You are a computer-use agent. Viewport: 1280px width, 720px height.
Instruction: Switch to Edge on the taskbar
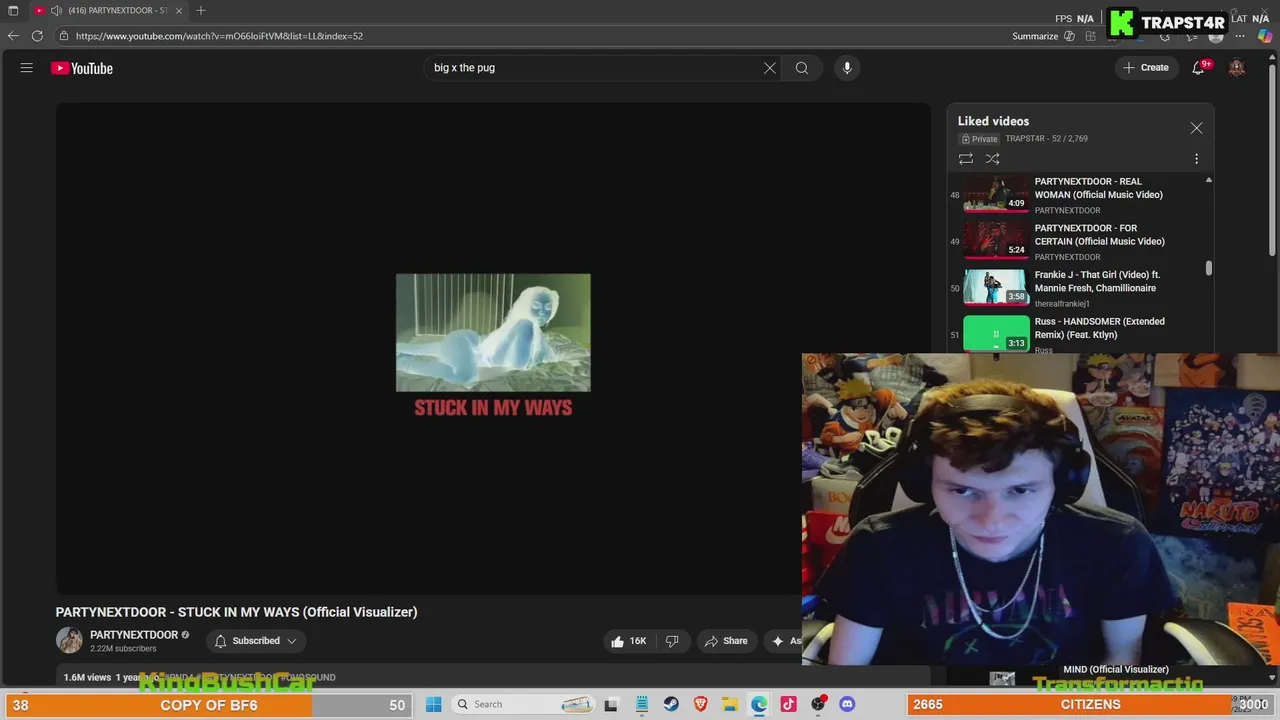tap(759, 704)
